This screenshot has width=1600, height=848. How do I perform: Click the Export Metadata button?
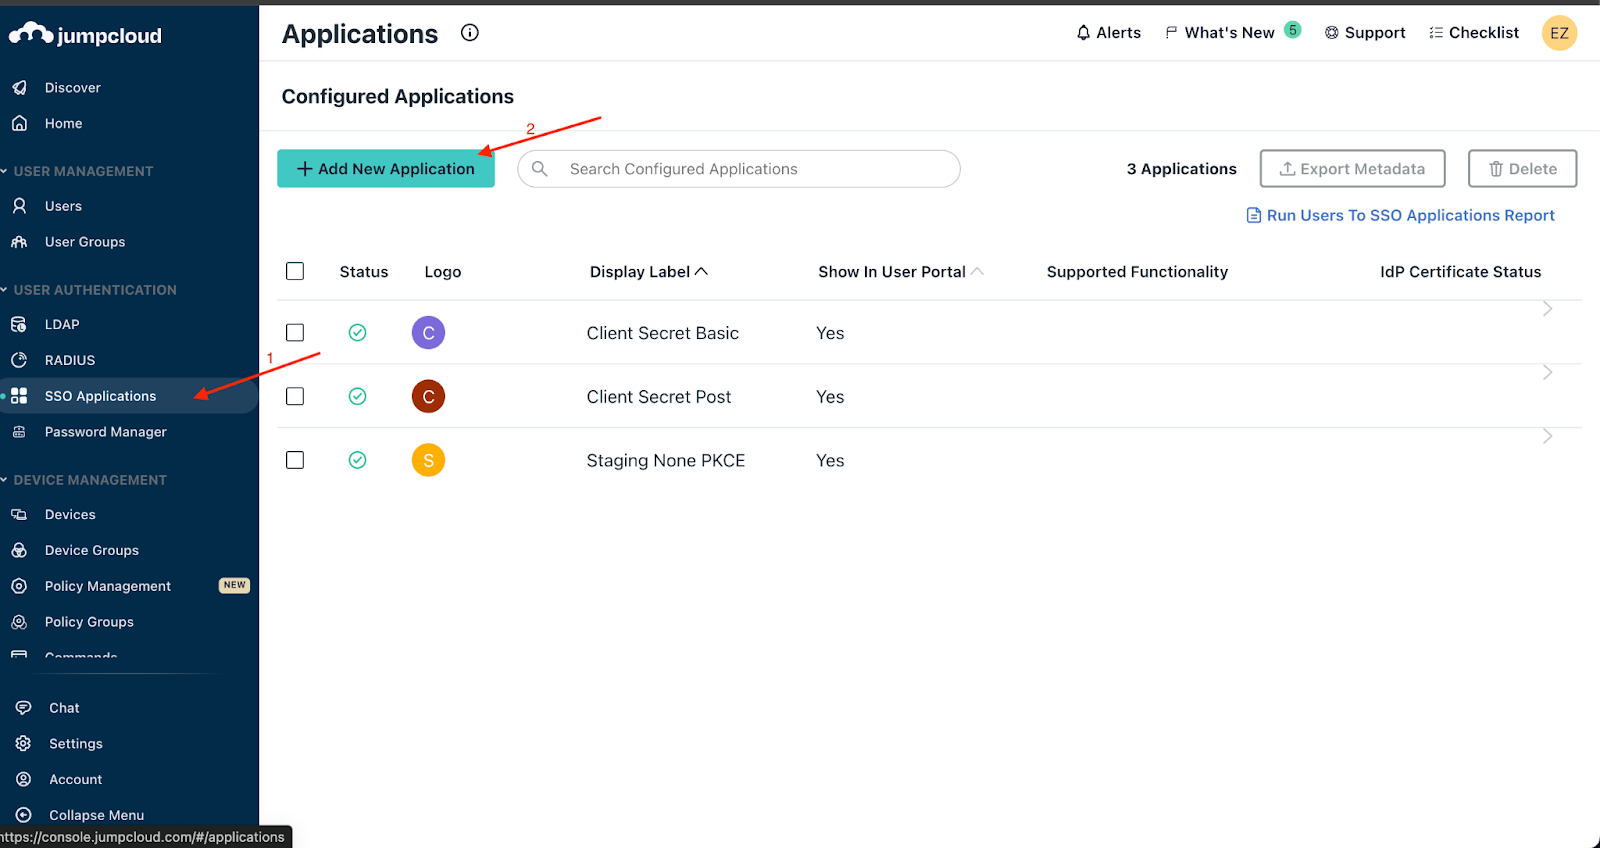1352,169
